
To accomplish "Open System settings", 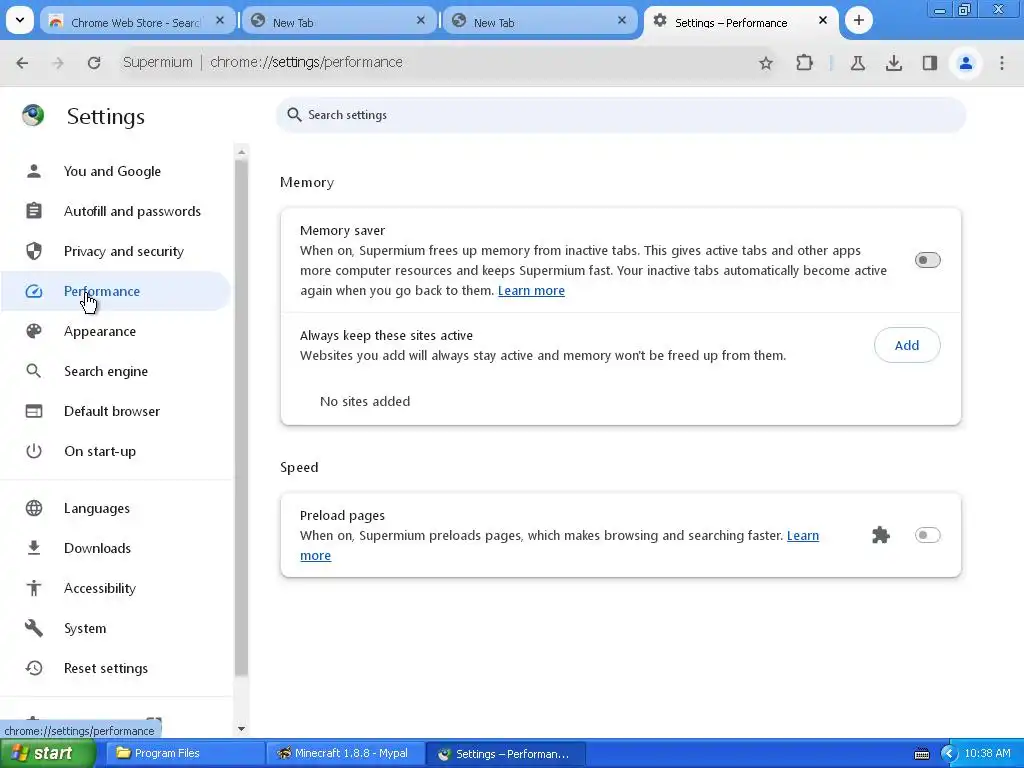I will pos(116,628).
